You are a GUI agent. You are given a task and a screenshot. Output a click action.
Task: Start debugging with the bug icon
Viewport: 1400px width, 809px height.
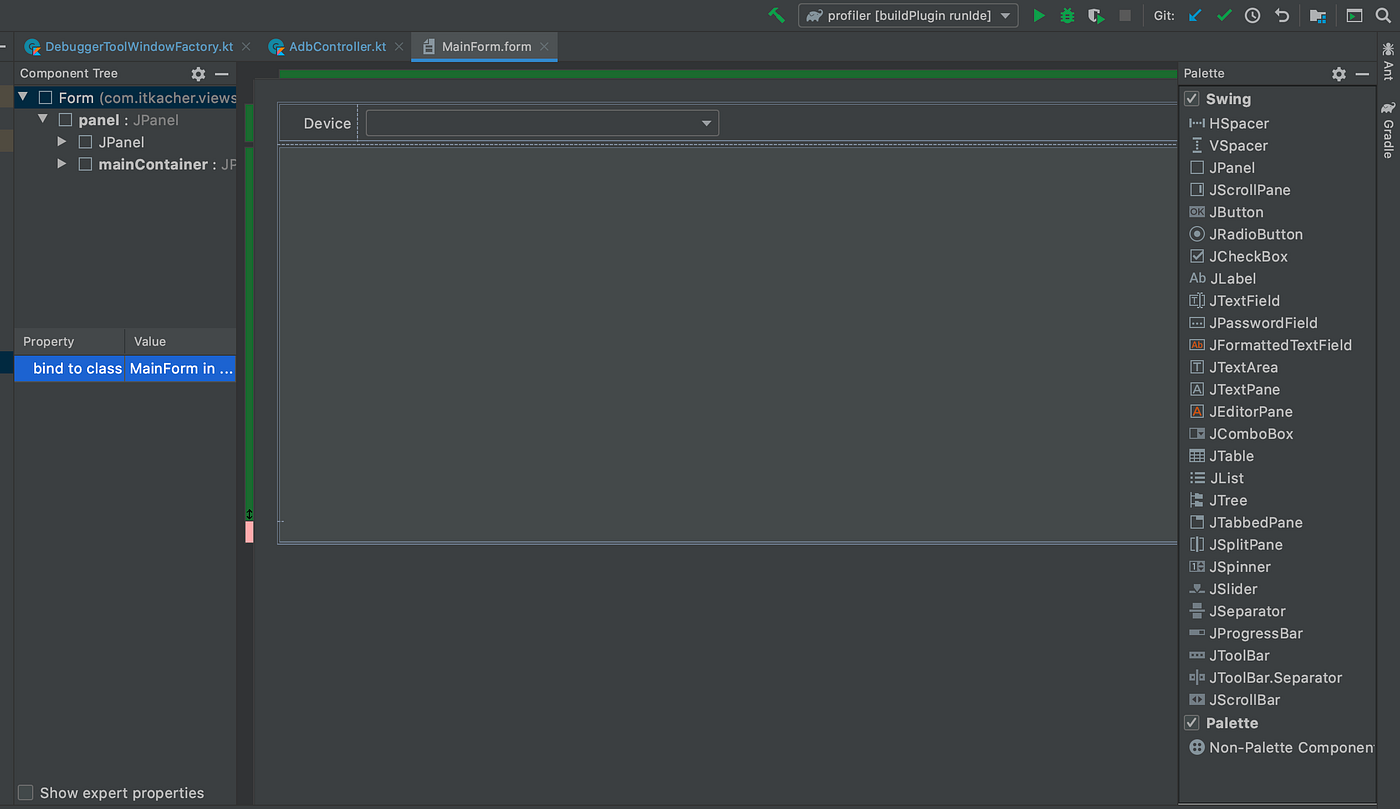1066,15
